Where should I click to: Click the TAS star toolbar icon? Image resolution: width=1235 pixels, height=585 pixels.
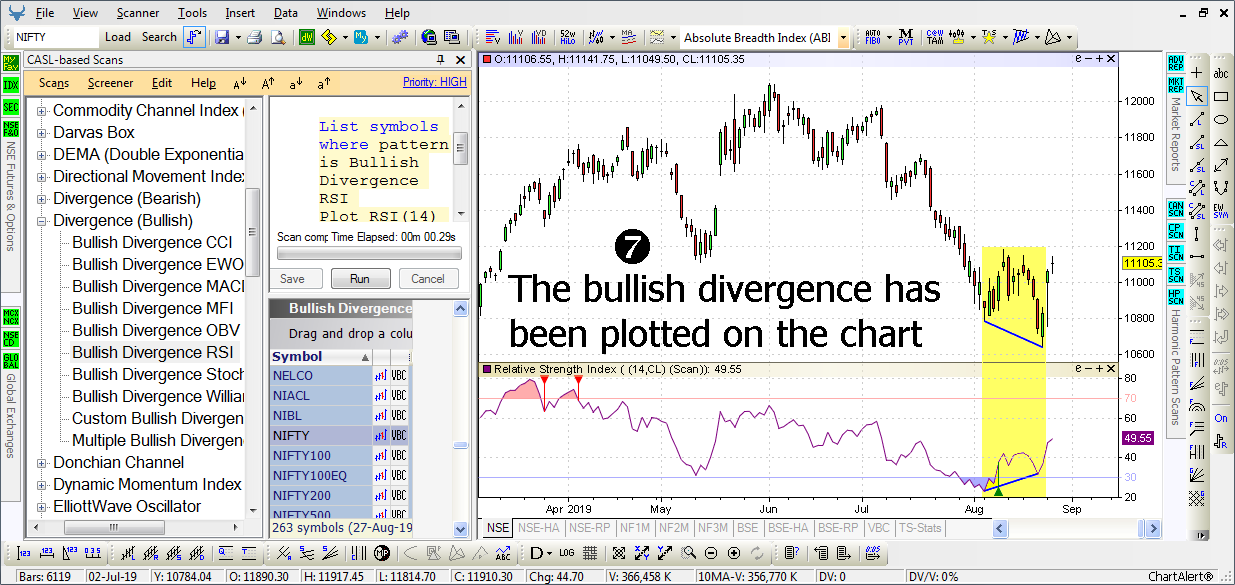(x=989, y=37)
